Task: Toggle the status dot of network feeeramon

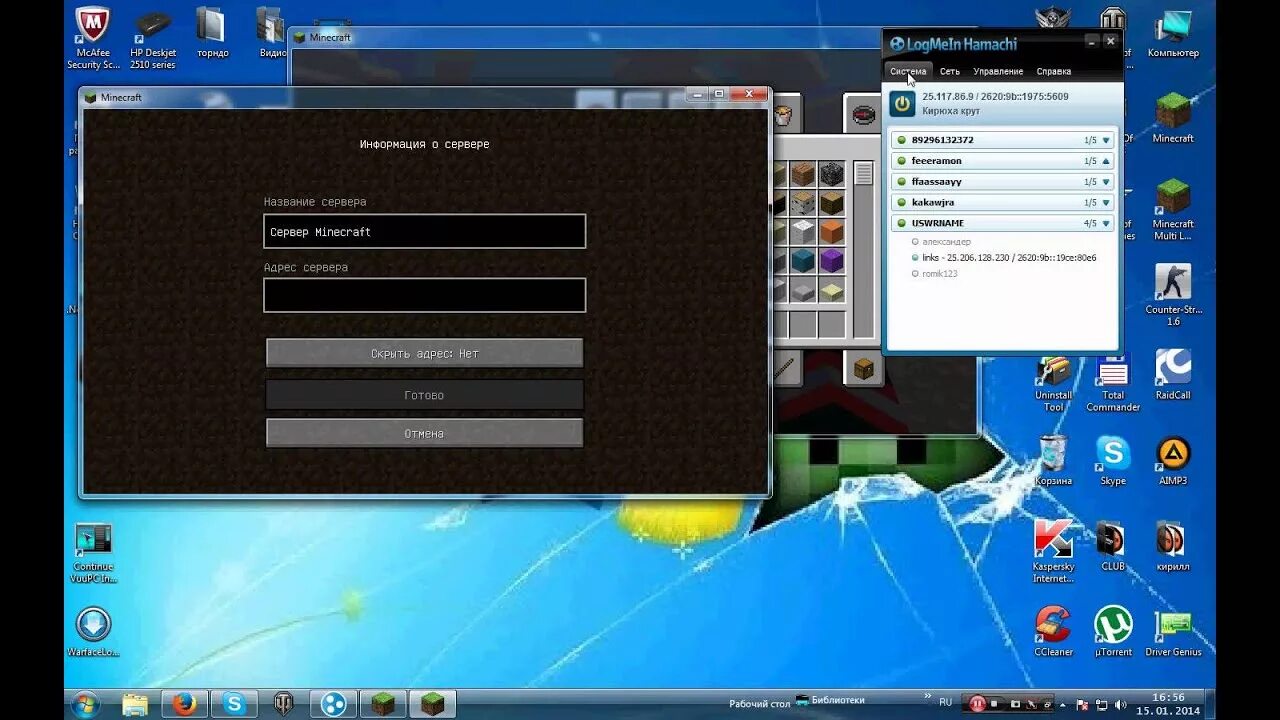Action: (901, 161)
